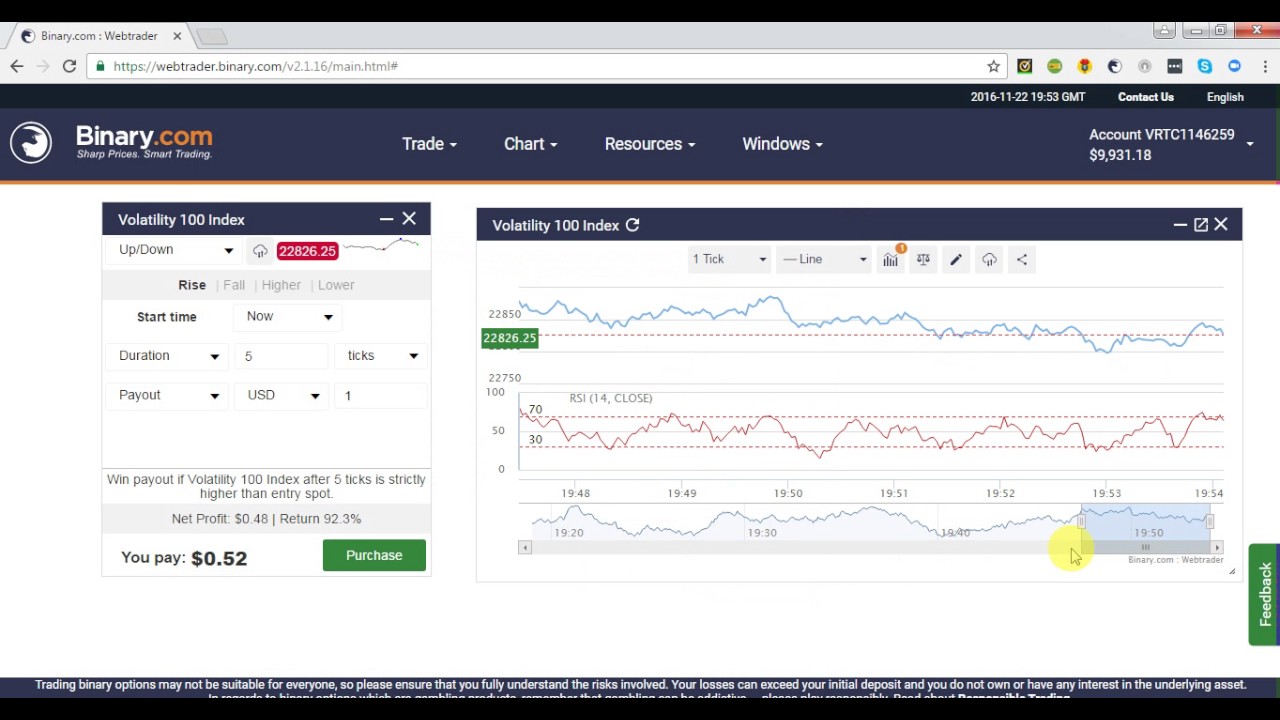The width and height of the screenshot is (1280, 720).
Task: Refresh the Volatility 100 Index chart
Action: click(632, 225)
